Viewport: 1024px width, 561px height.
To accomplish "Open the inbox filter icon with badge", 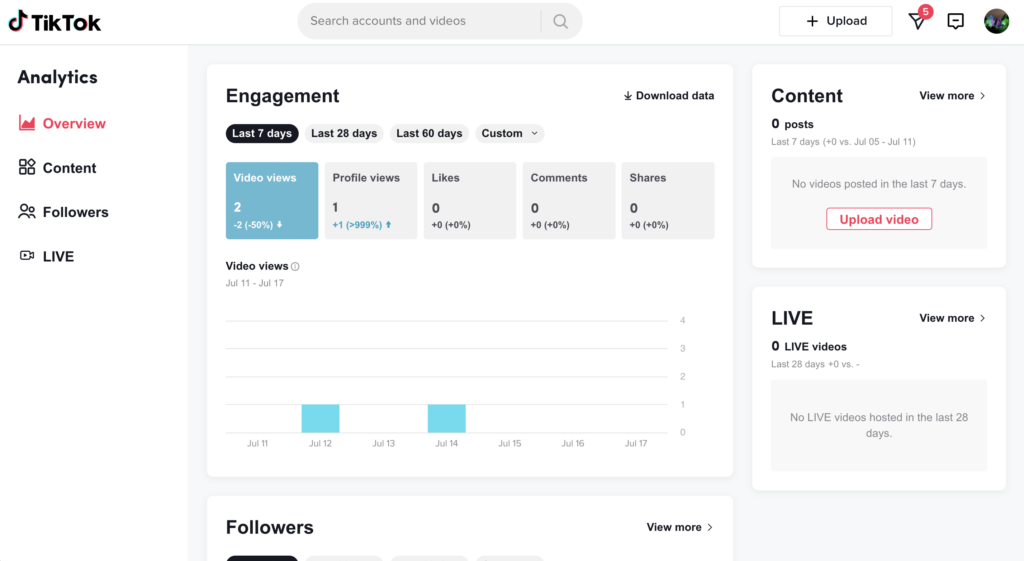I will 917,21.
